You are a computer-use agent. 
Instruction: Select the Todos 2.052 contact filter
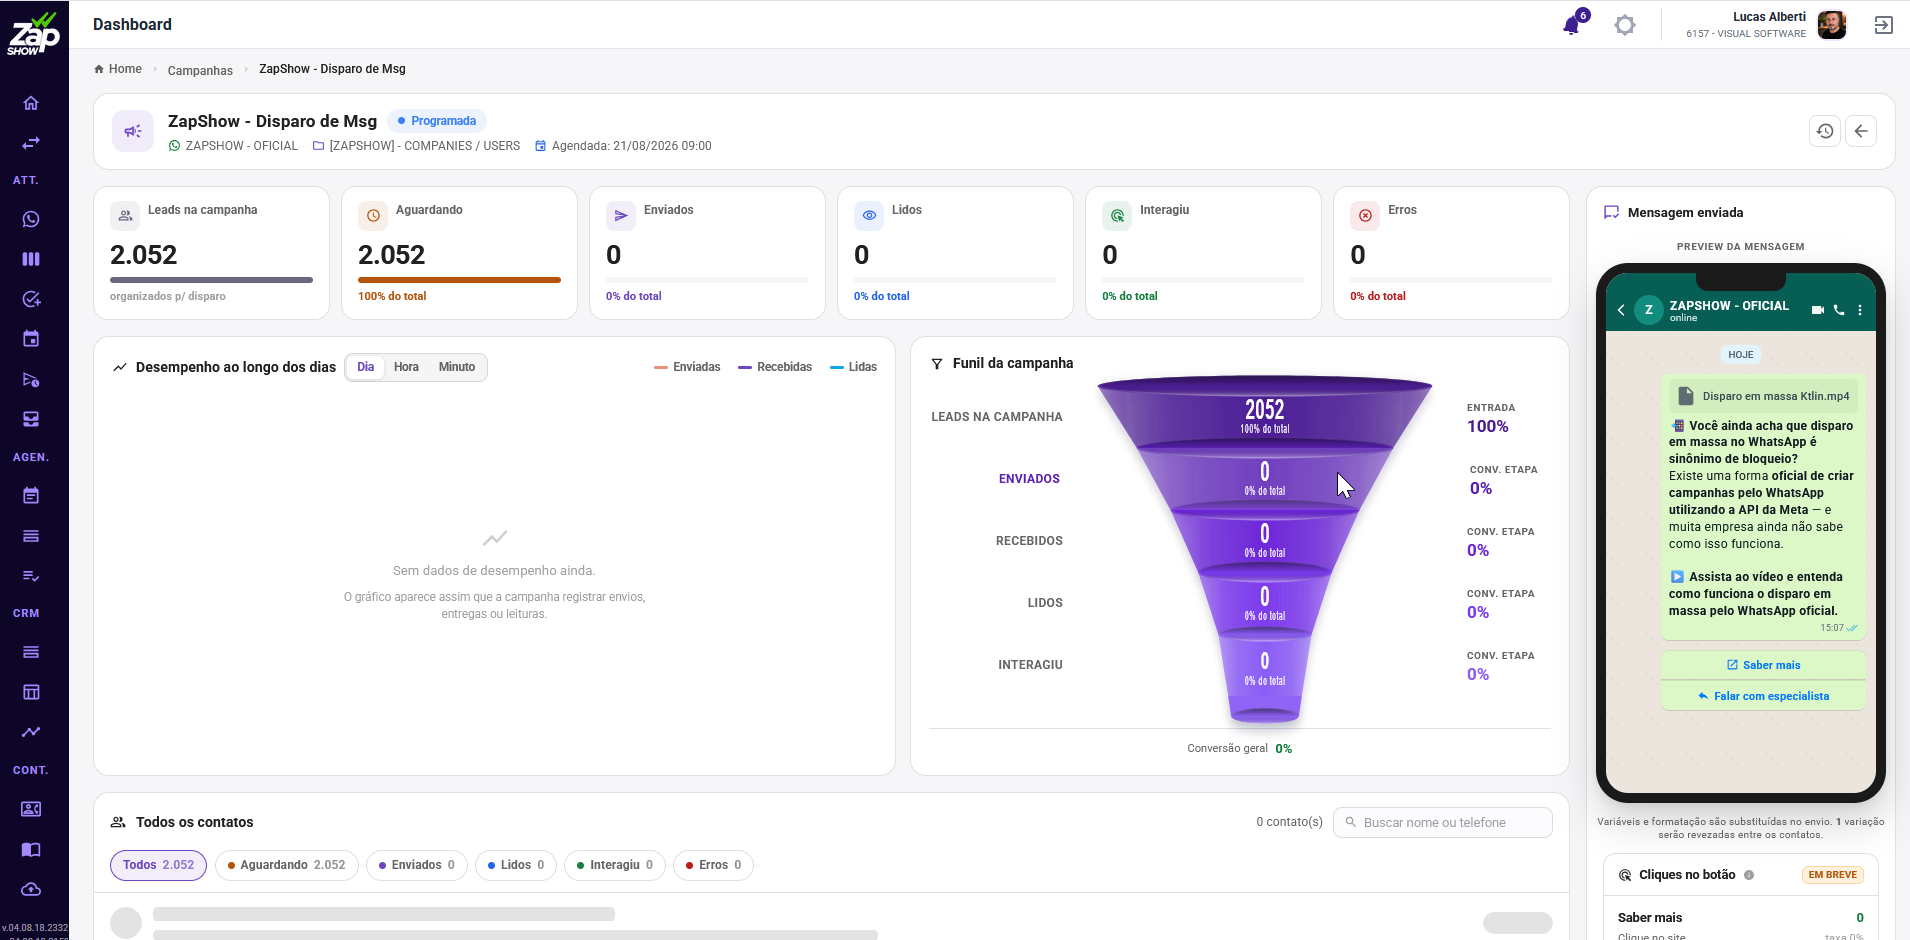coord(158,865)
